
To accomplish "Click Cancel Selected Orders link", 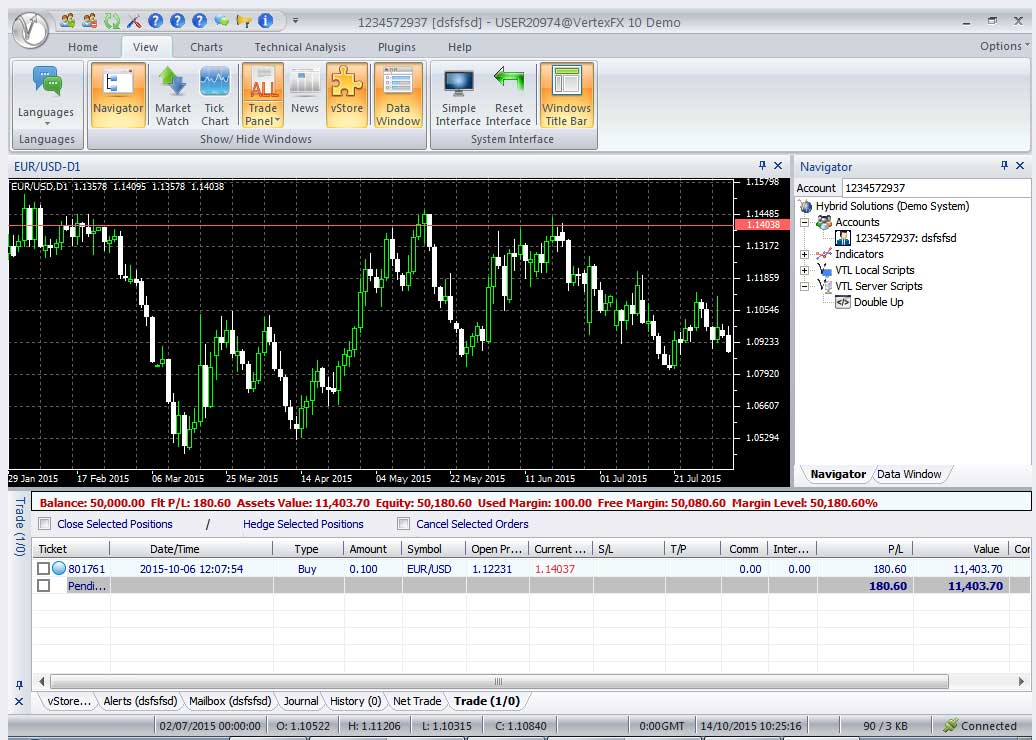I will point(472,524).
